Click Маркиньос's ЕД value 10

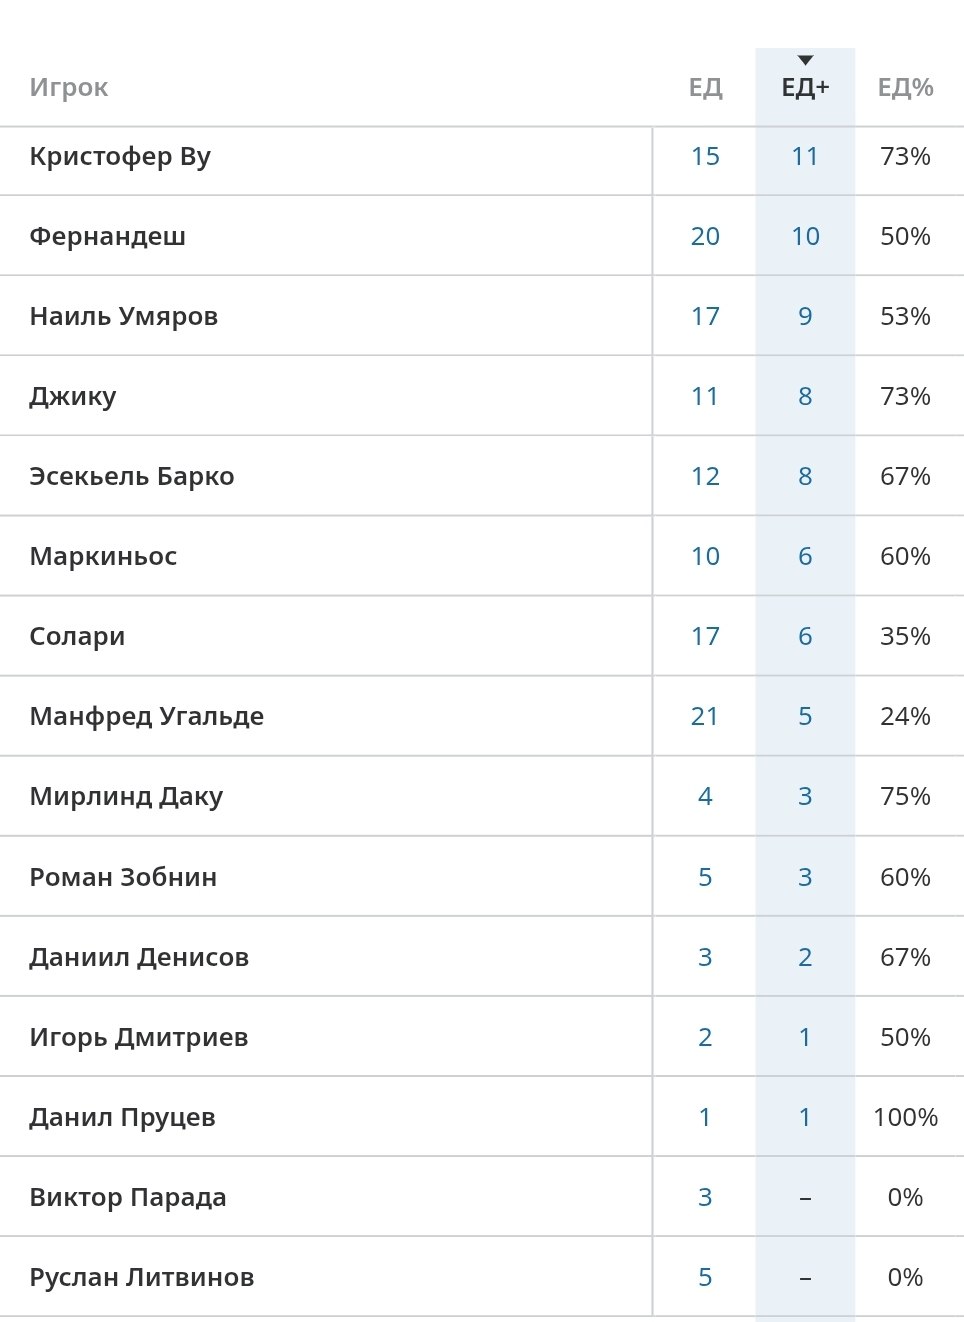705,557
